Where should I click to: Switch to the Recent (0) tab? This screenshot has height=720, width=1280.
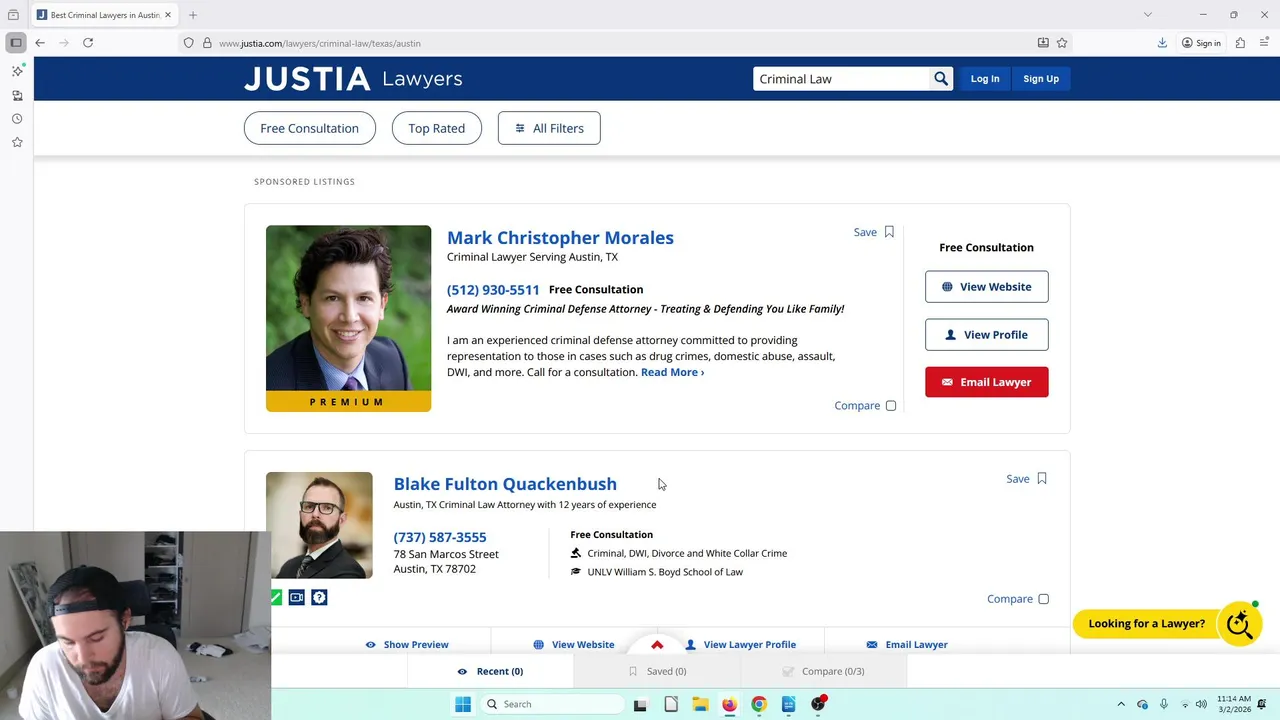(x=490, y=671)
